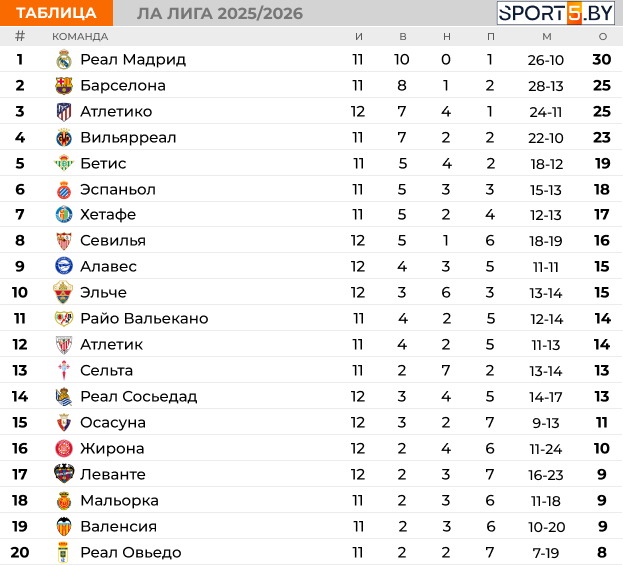Click the Real Madrid club crest
This screenshot has height=565, width=623.
64,60
